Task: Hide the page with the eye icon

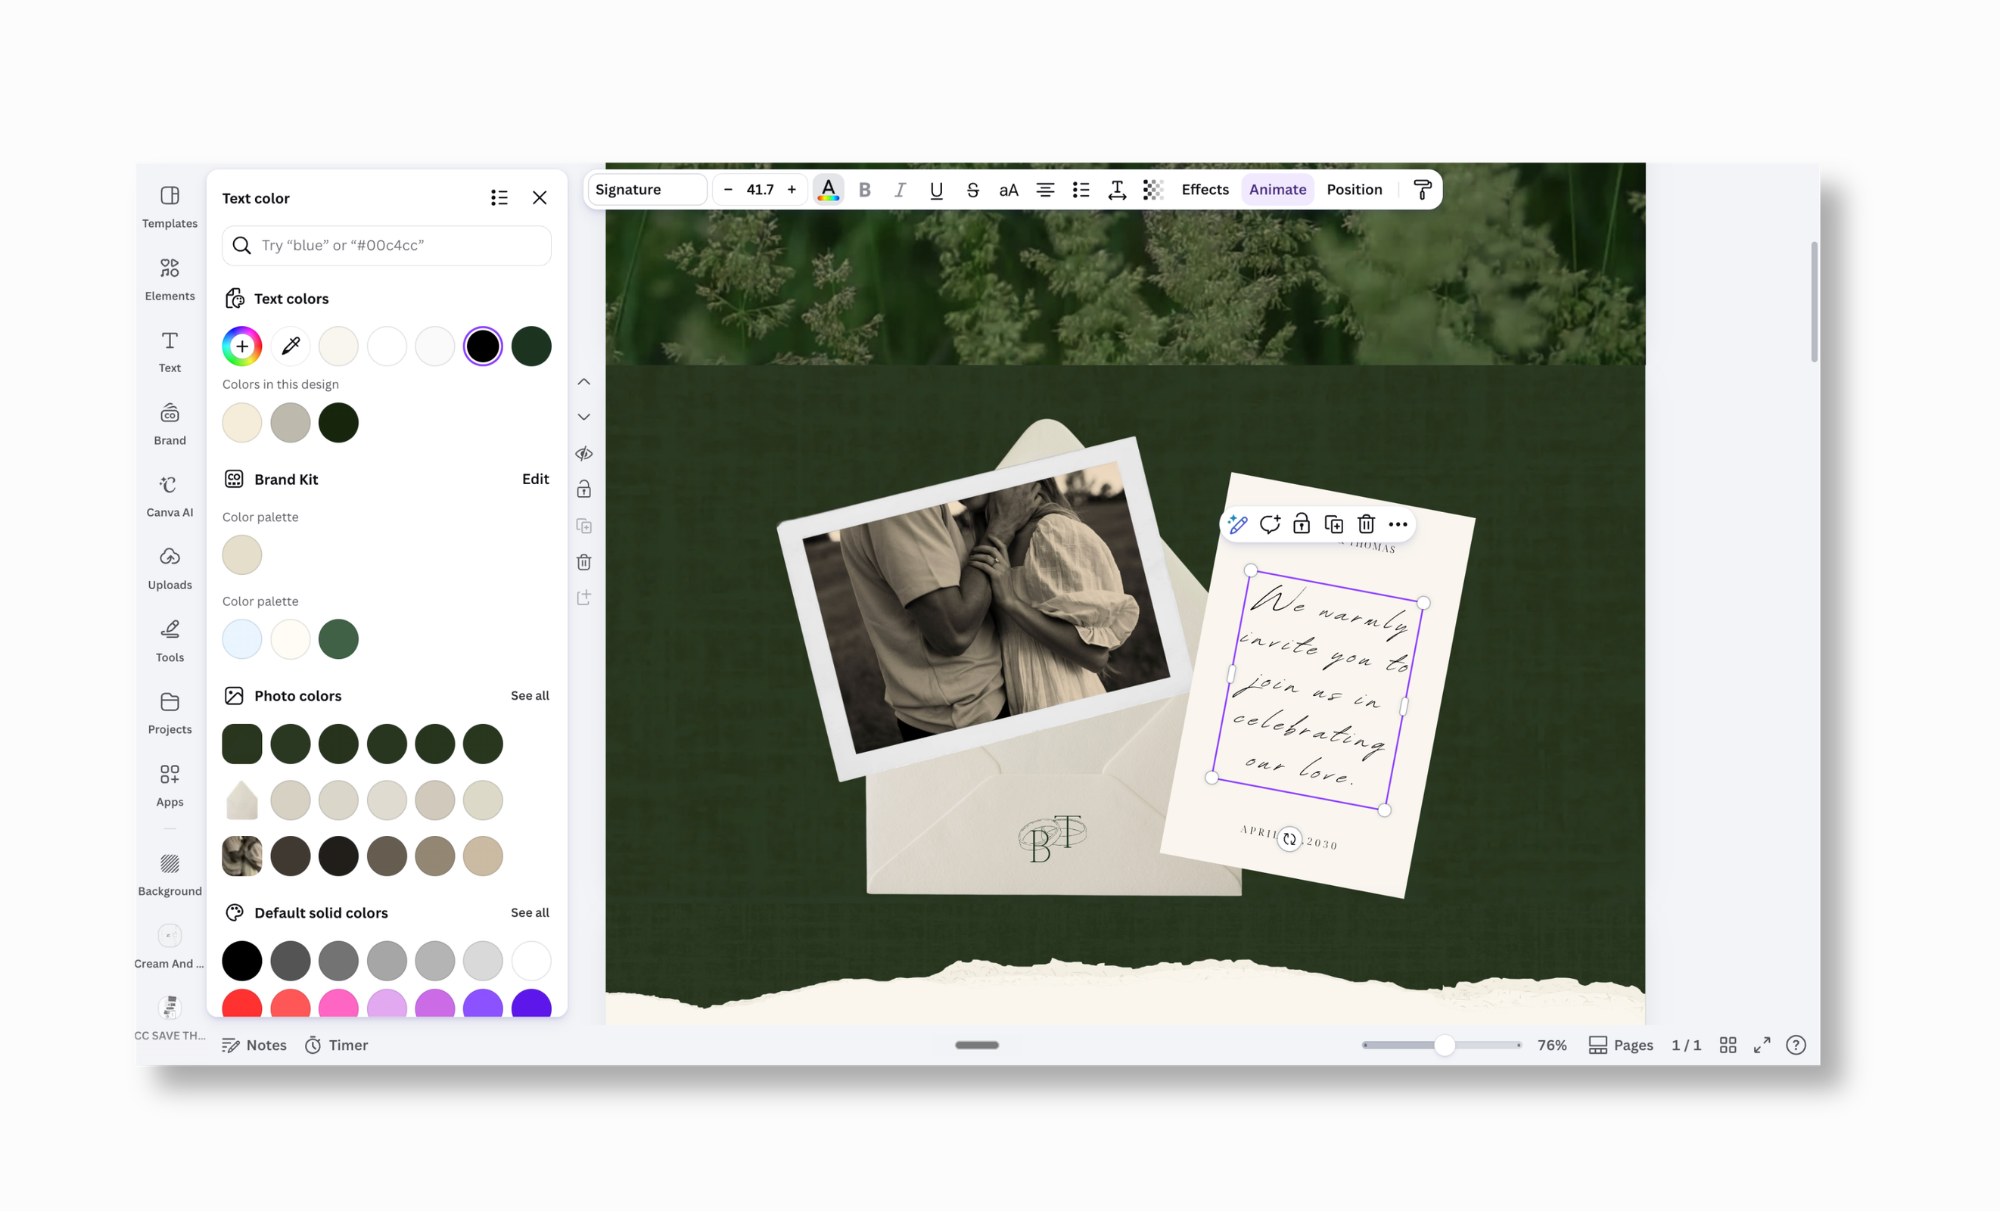Action: [x=584, y=454]
